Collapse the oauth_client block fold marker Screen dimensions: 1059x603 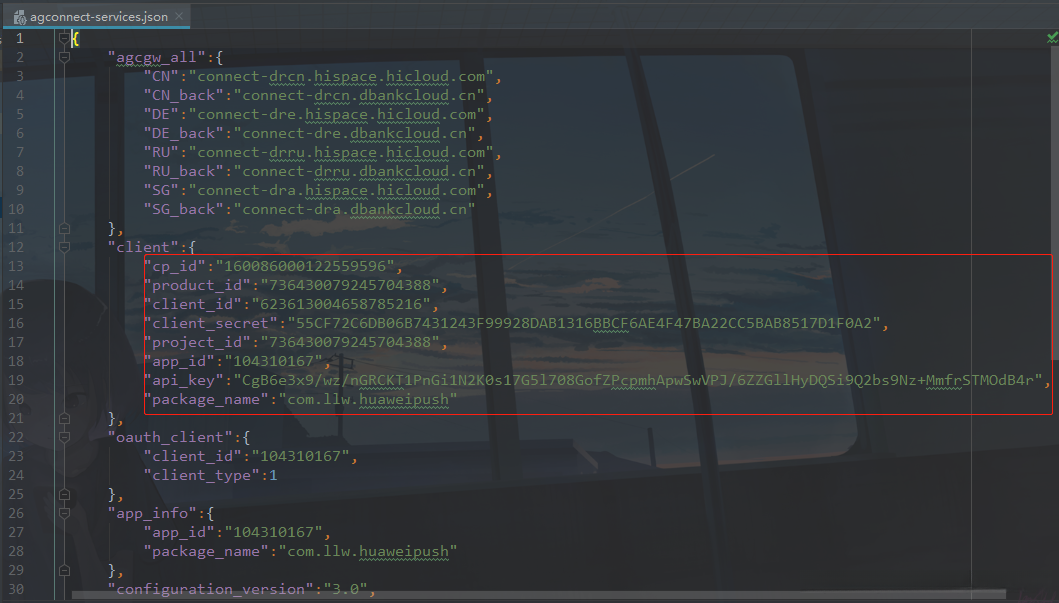click(64, 437)
